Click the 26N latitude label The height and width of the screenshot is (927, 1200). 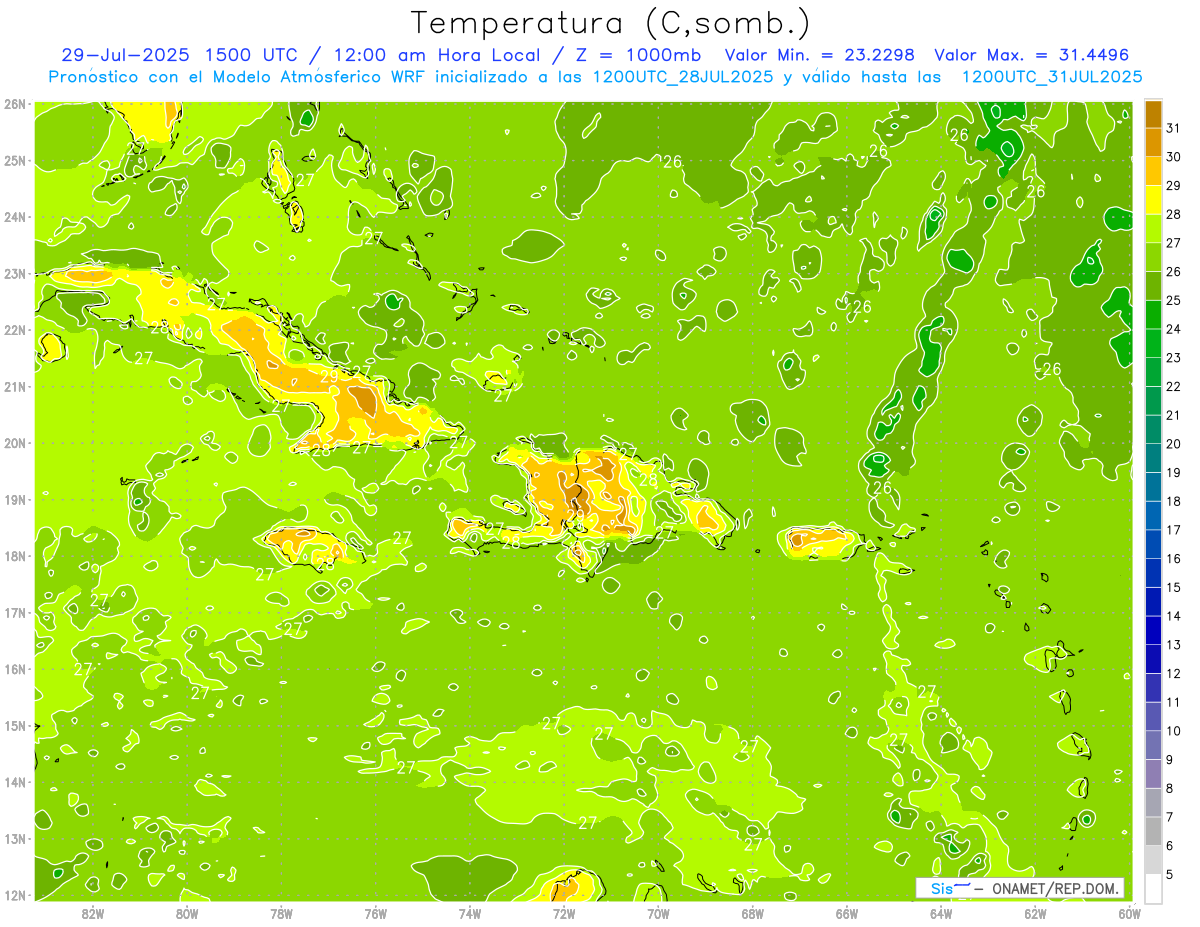(x=14, y=104)
